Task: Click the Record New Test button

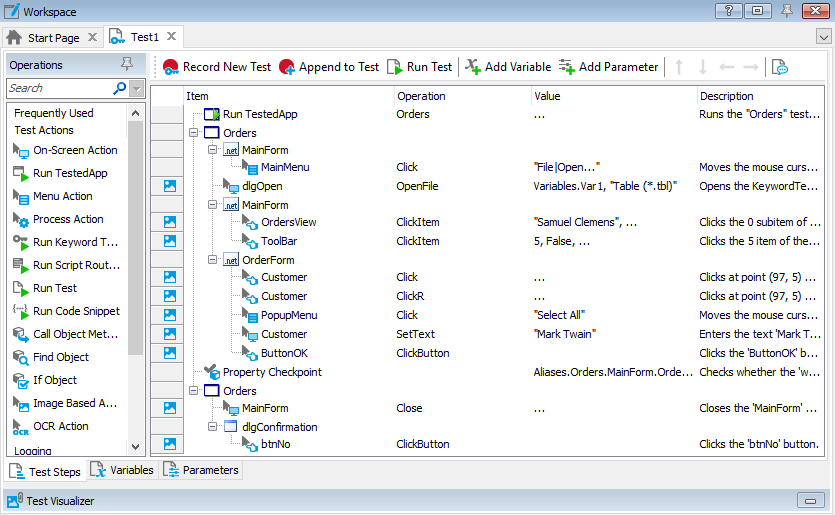Action: (x=217, y=67)
